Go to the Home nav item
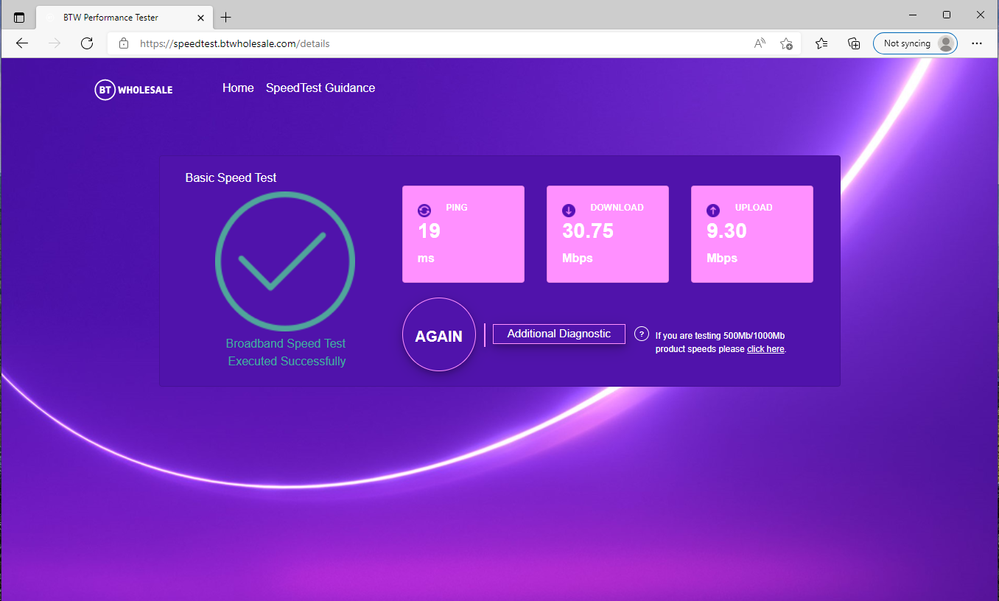 point(238,88)
